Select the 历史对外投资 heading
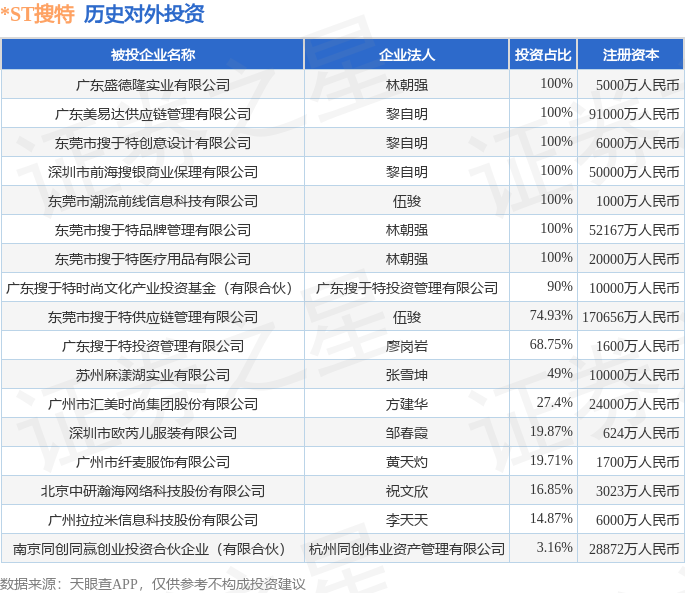 pyautogui.click(x=144, y=14)
